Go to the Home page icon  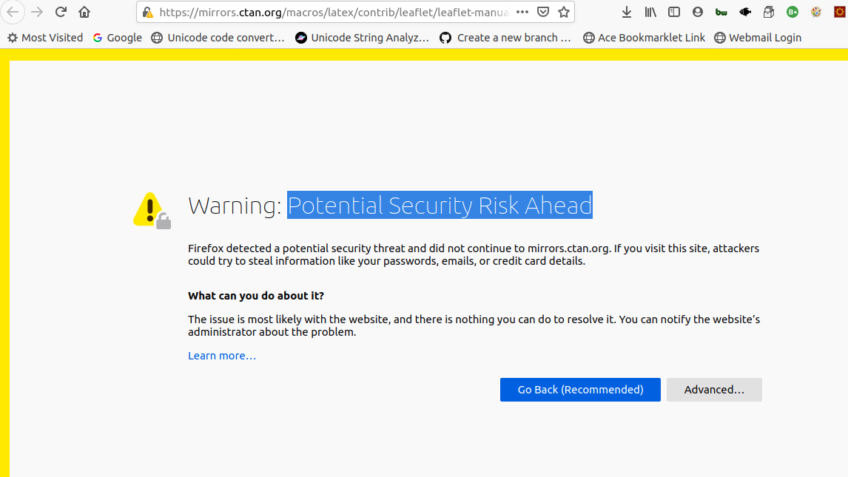[x=84, y=12]
